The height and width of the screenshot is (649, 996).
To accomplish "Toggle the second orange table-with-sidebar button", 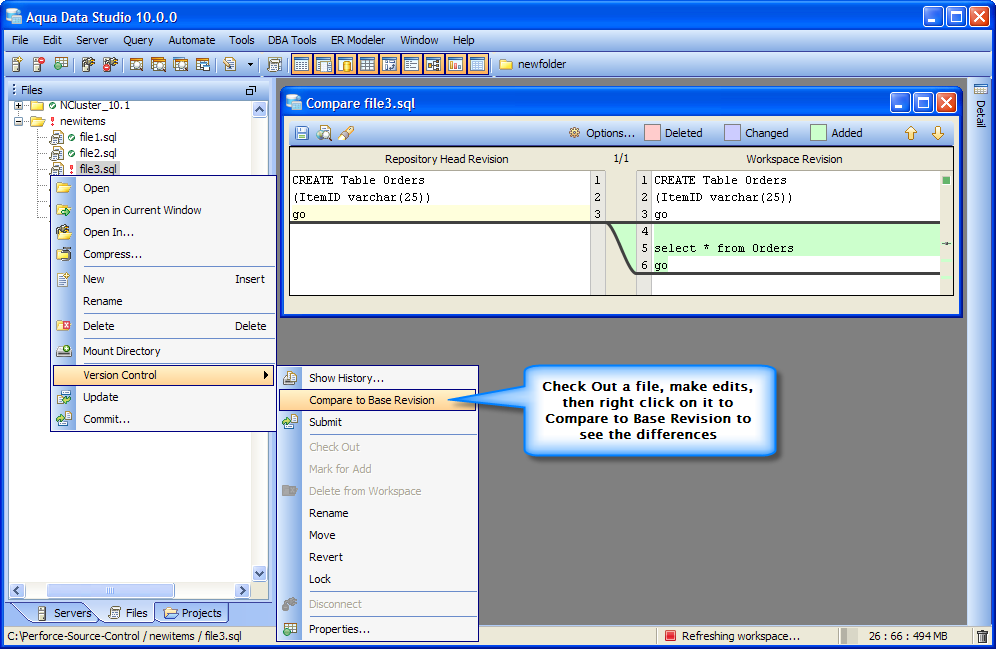I will (x=324, y=64).
